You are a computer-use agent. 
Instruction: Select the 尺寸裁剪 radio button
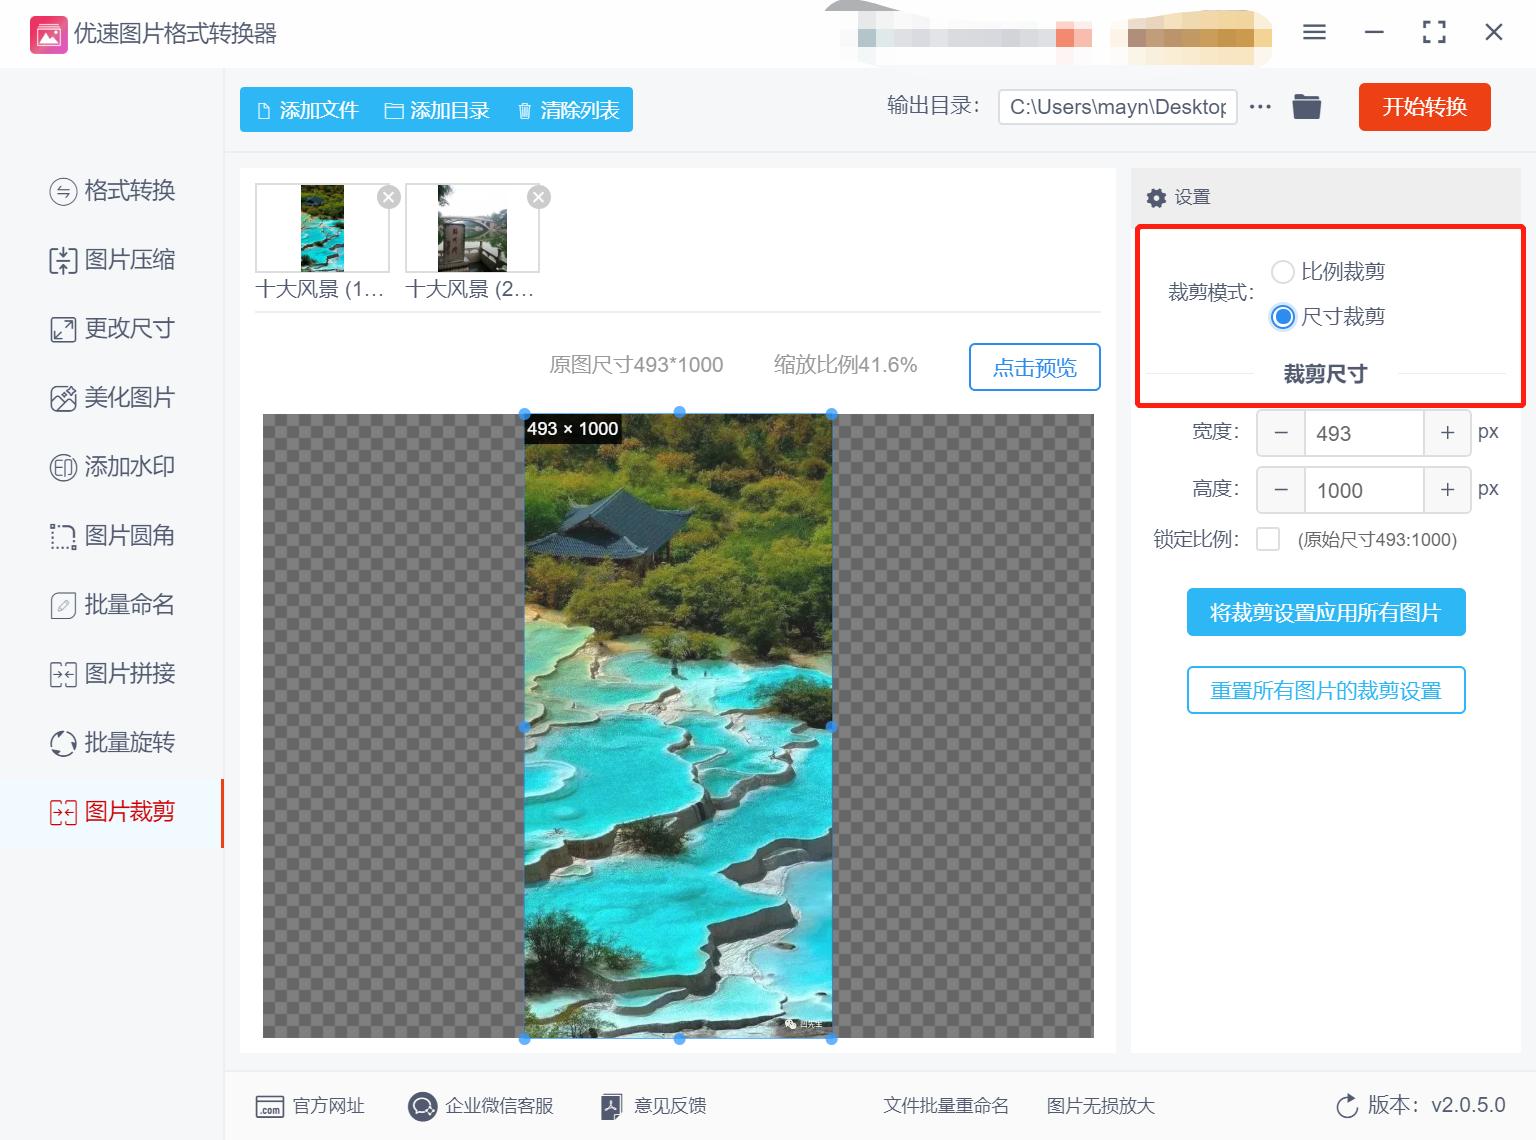coord(1282,317)
